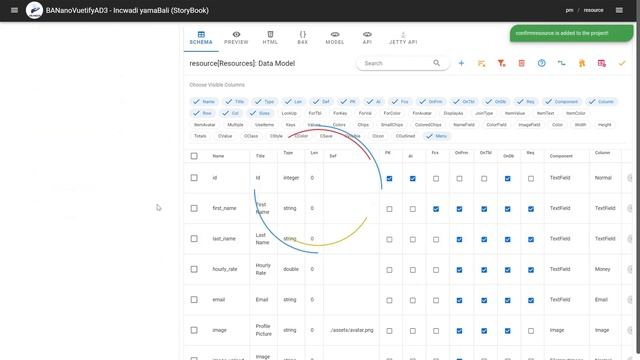Open the right drawer menu icon in header

[x=619, y=10]
